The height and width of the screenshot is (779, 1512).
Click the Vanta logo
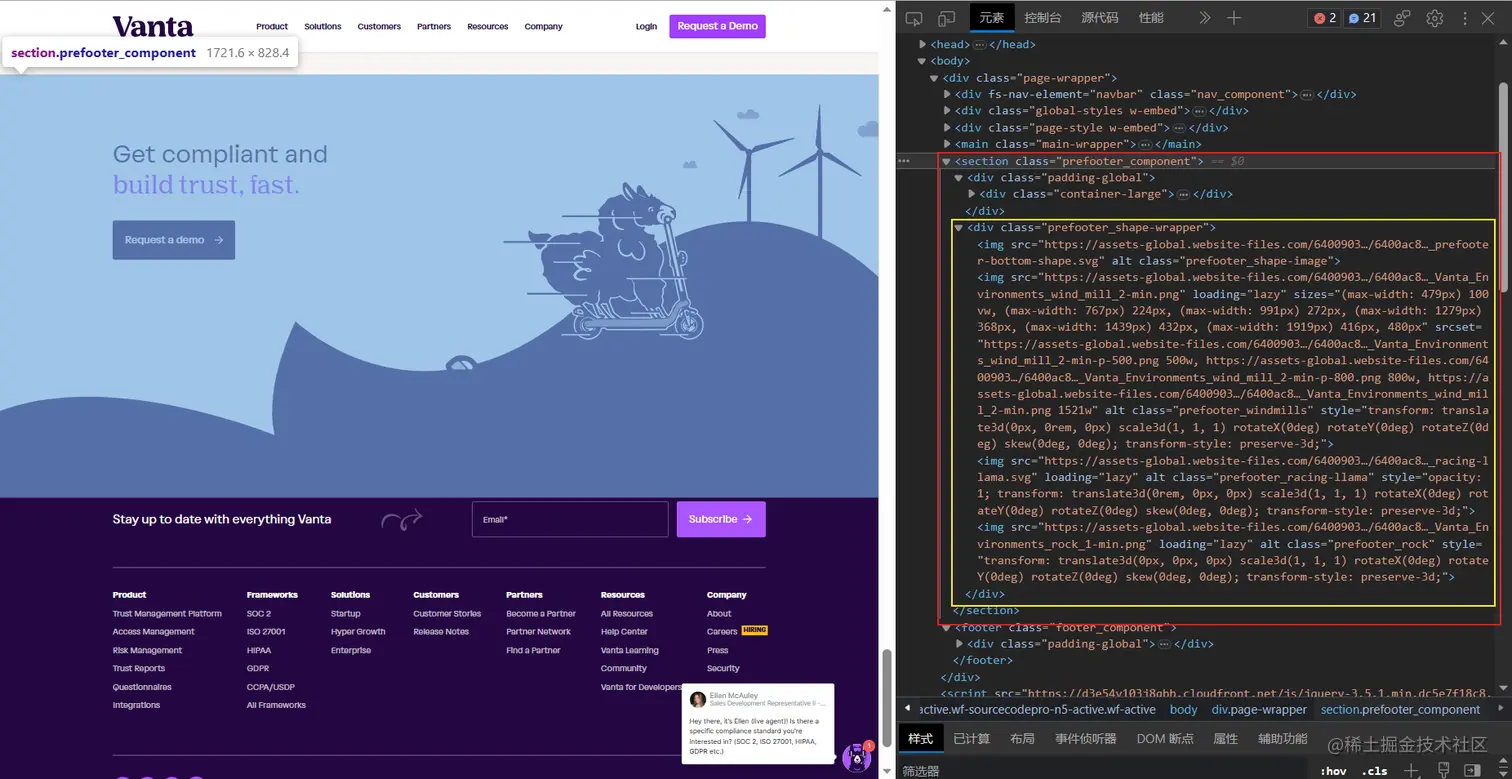[153, 26]
